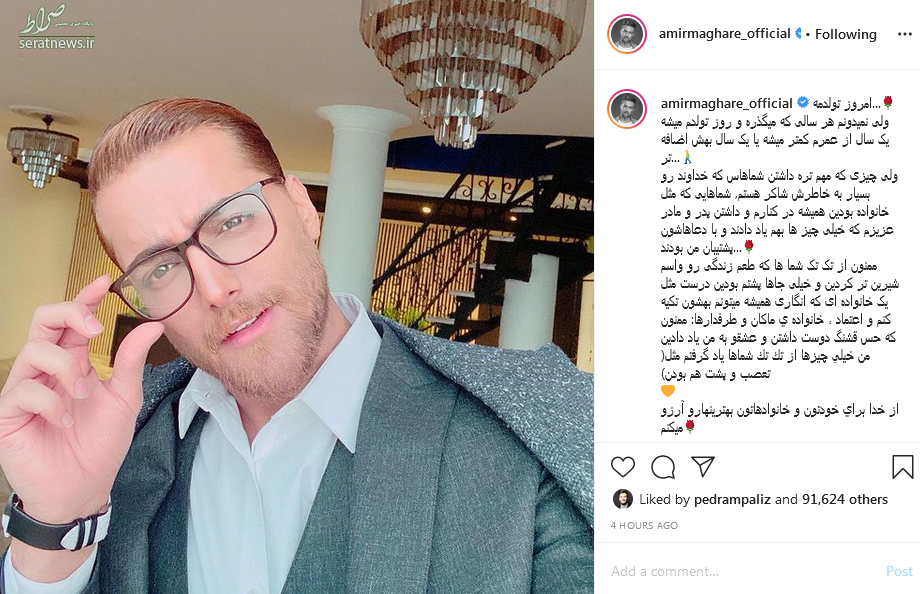
Task: Submit the comment with the Post button
Action: point(899,571)
